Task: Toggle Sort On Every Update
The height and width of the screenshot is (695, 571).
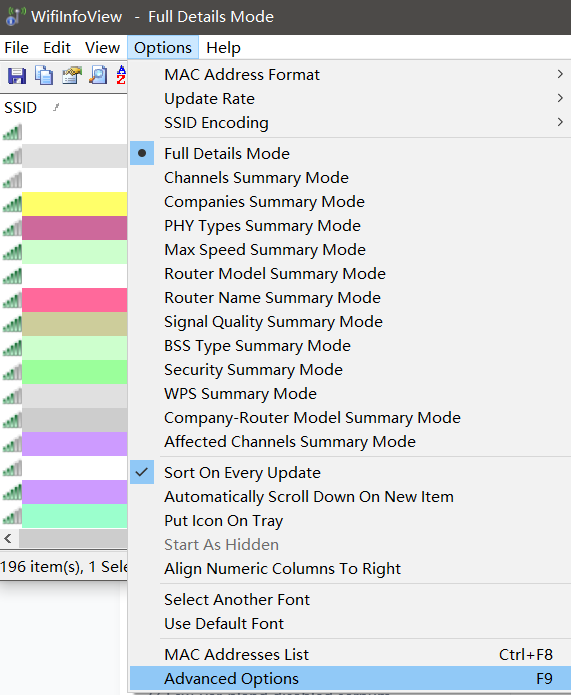Action: tap(350, 472)
